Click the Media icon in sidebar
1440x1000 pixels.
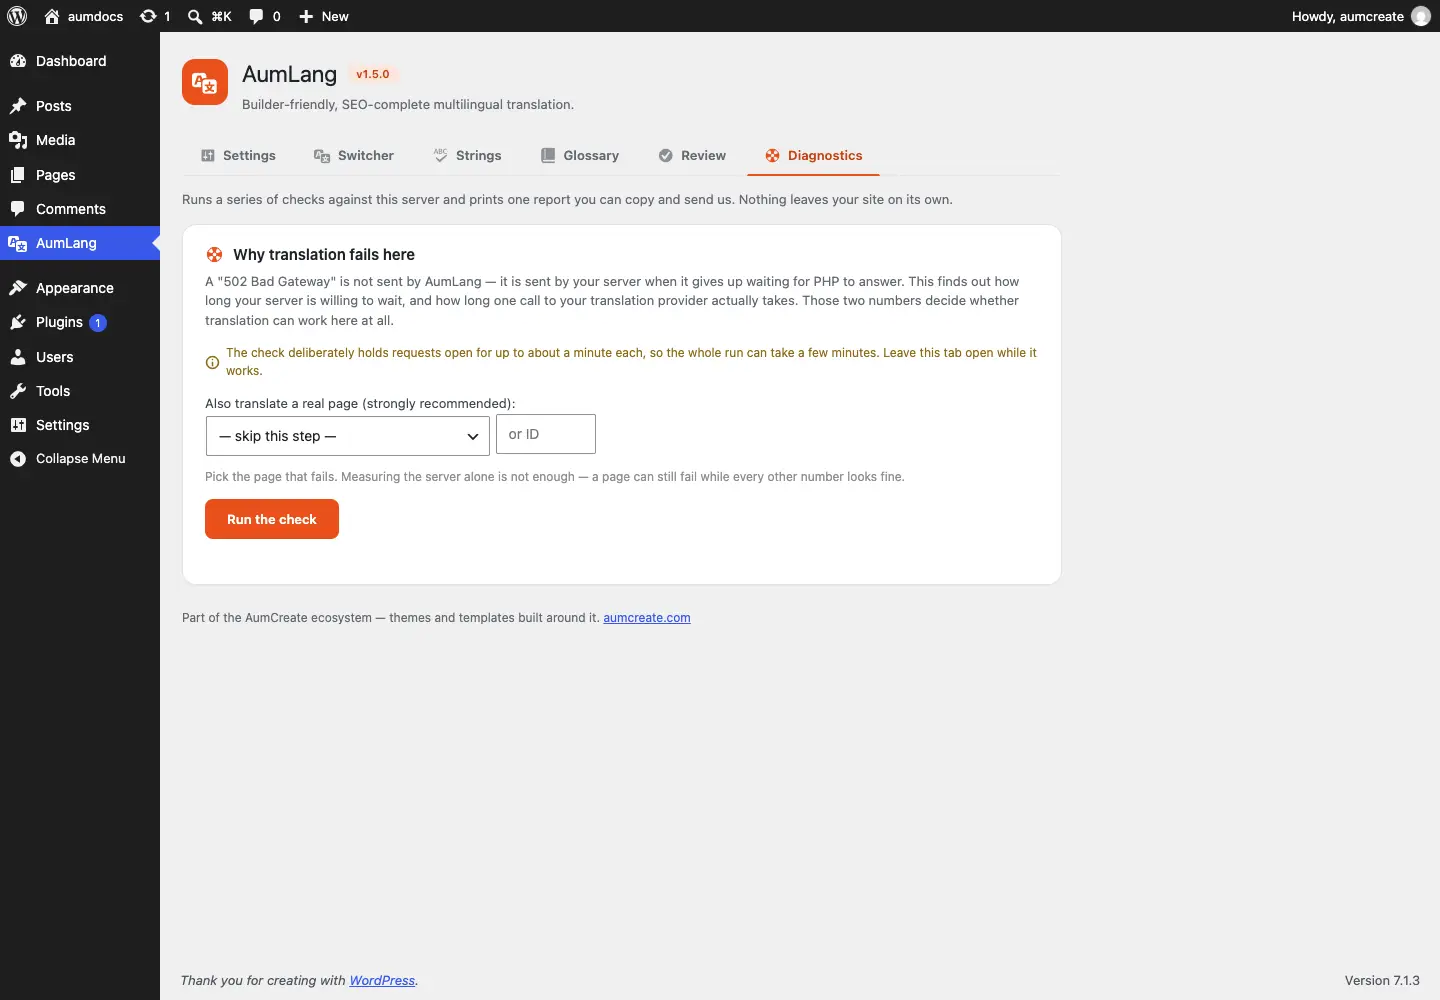[18, 140]
